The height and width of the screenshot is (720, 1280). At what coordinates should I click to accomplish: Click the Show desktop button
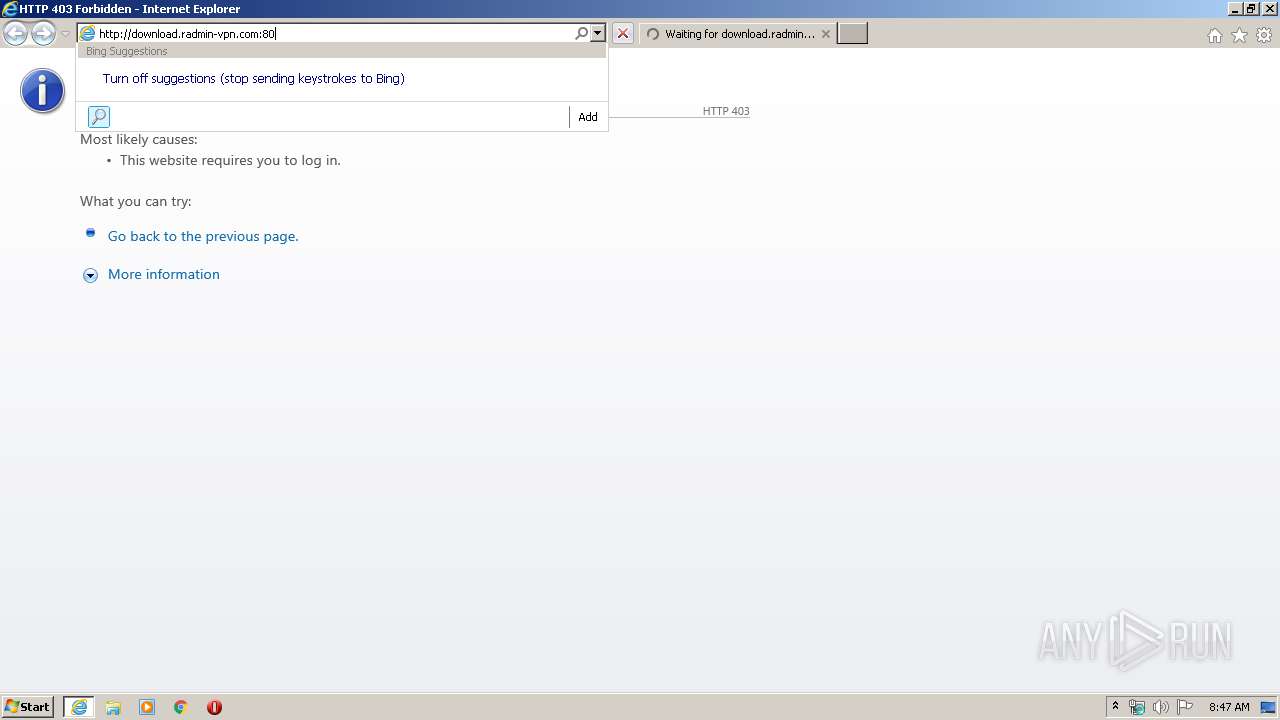click(1269, 707)
